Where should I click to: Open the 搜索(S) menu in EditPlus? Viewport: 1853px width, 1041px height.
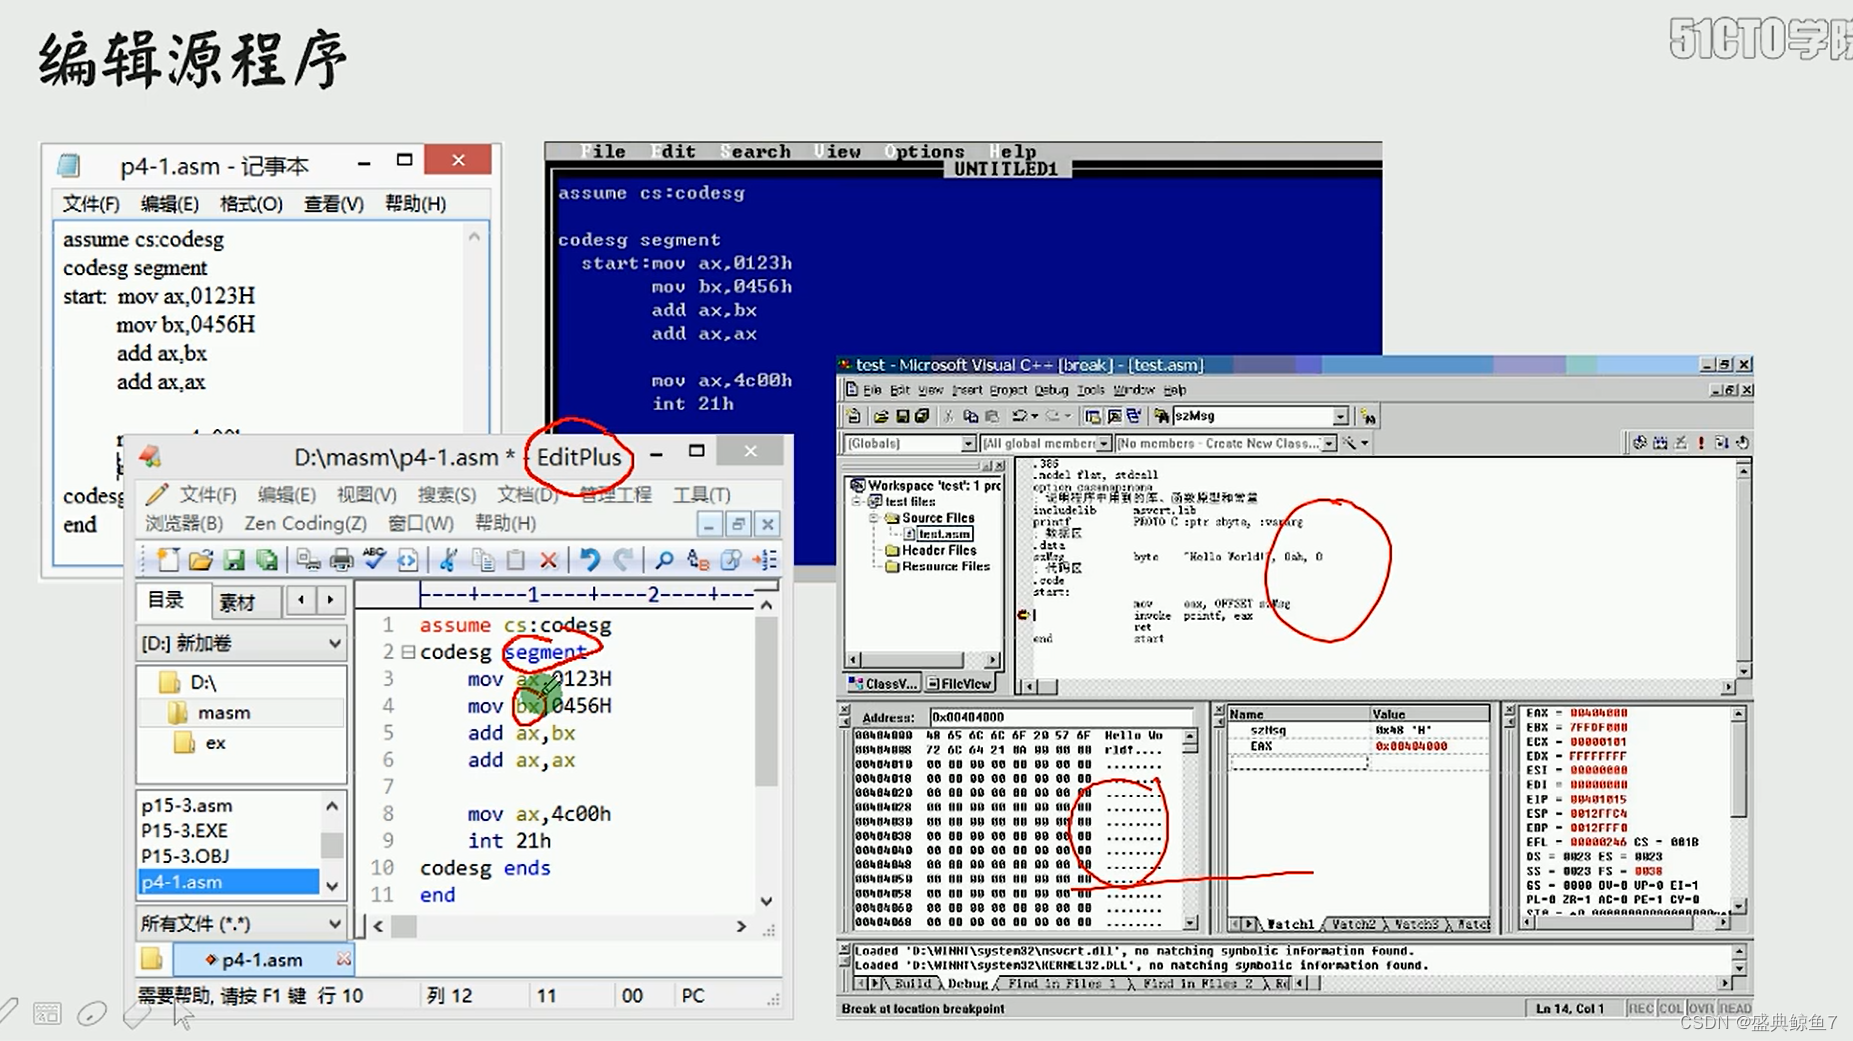447,495
